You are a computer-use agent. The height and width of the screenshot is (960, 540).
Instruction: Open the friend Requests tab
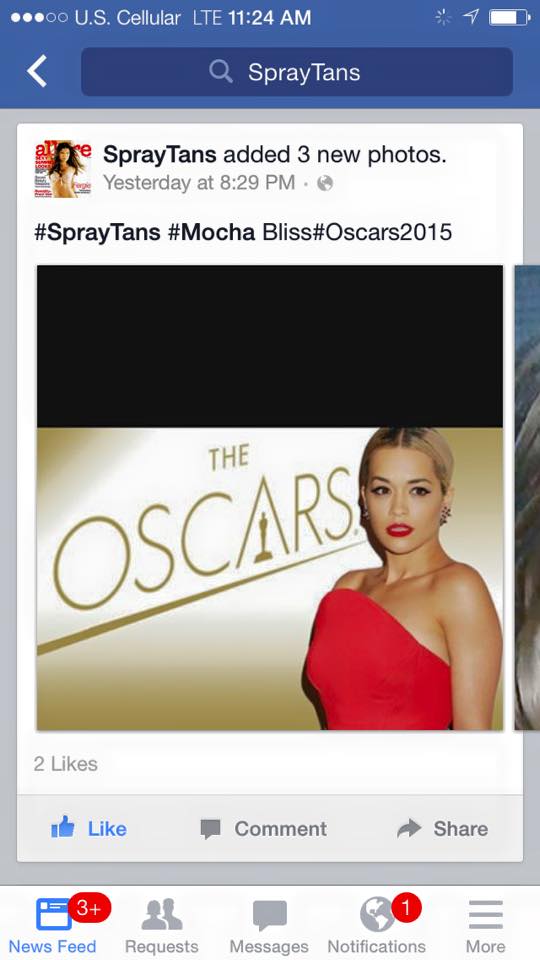click(162, 923)
